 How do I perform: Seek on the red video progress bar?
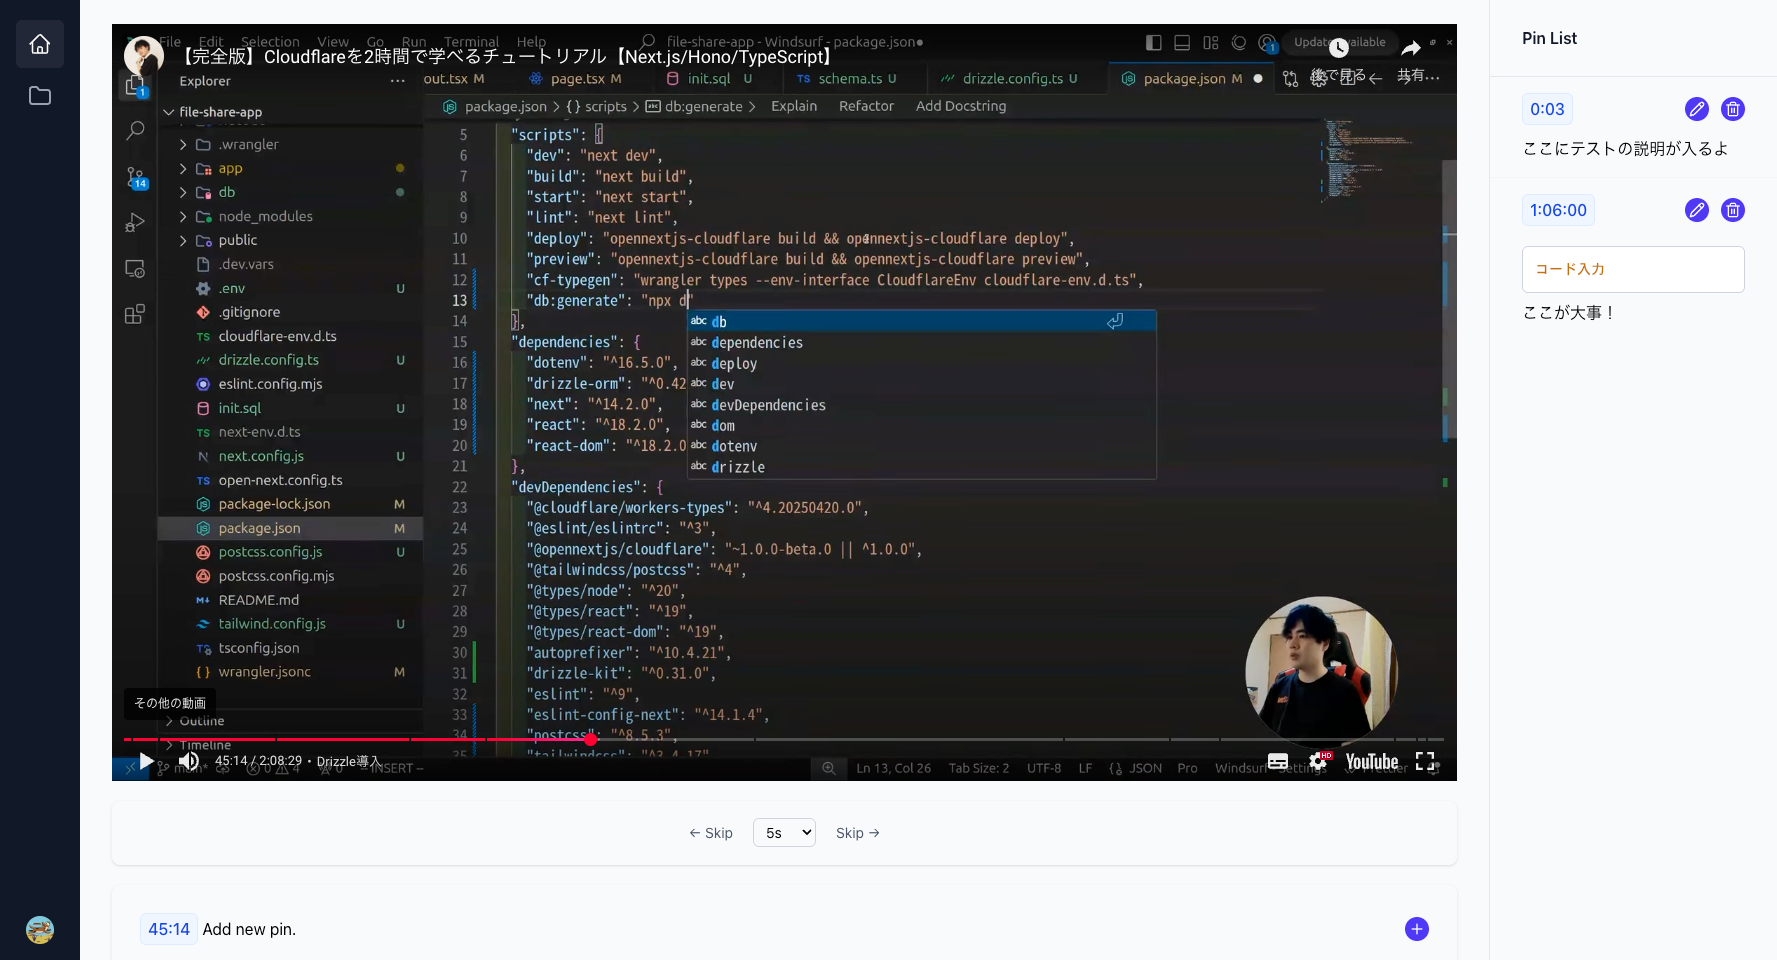784,739
